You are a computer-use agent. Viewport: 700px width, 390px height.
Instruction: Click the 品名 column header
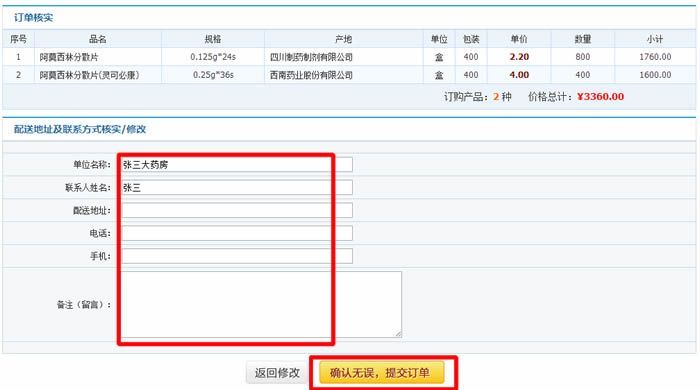[x=98, y=39]
